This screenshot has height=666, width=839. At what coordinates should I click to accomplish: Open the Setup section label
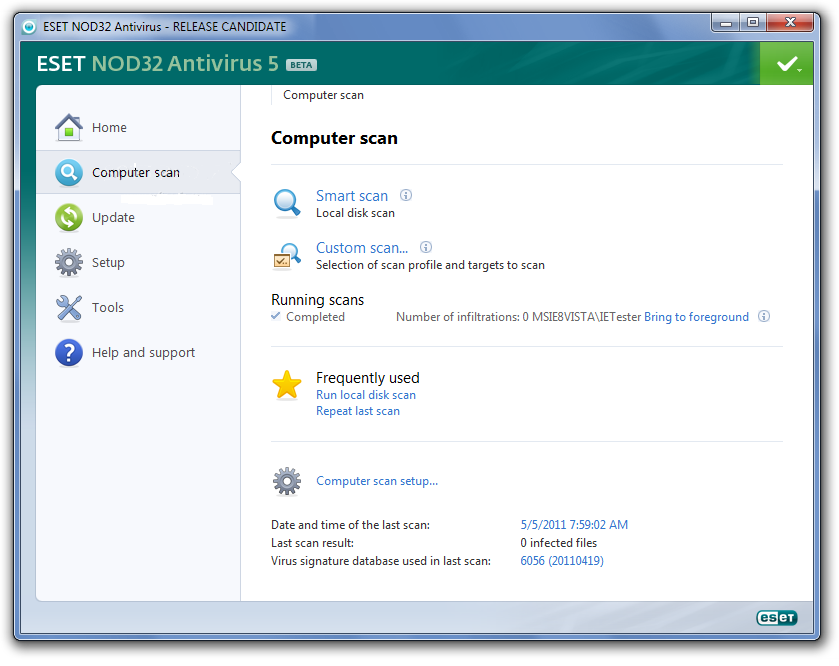(108, 263)
